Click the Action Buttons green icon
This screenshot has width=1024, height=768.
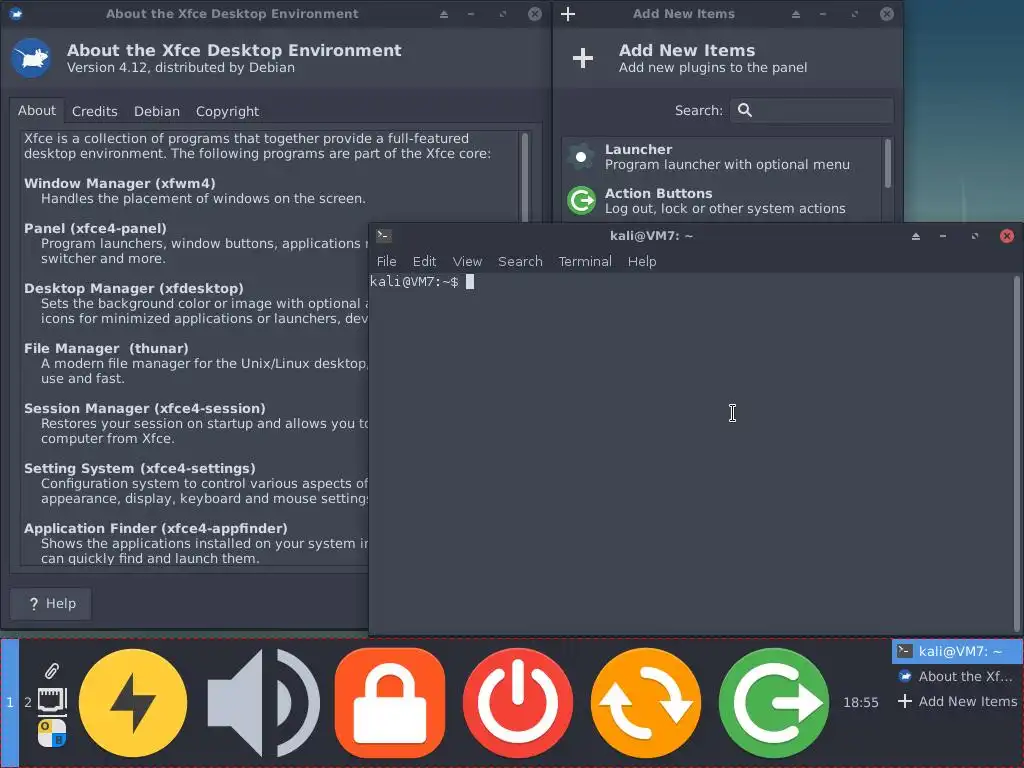pyautogui.click(x=581, y=200)
